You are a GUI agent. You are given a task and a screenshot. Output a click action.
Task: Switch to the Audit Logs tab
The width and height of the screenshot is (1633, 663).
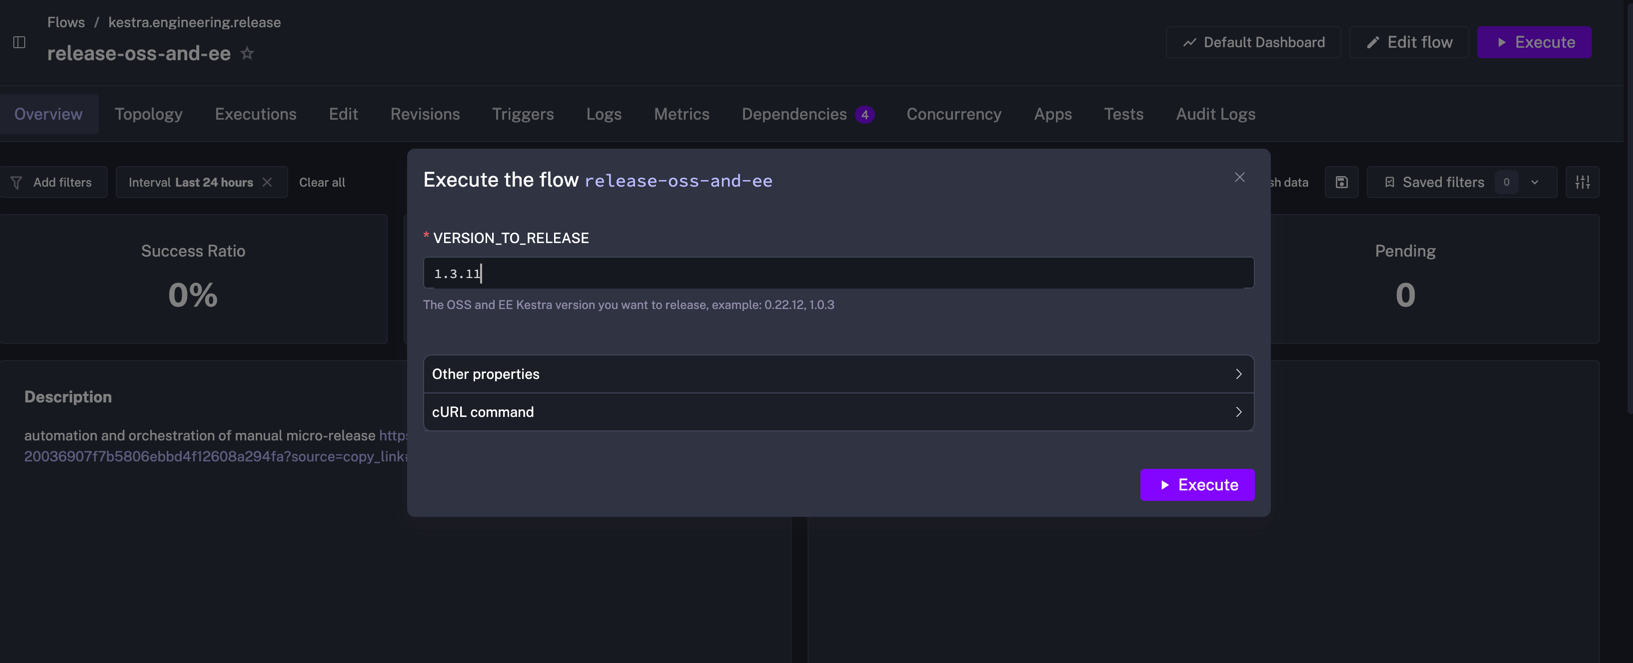pos(1215,114)
